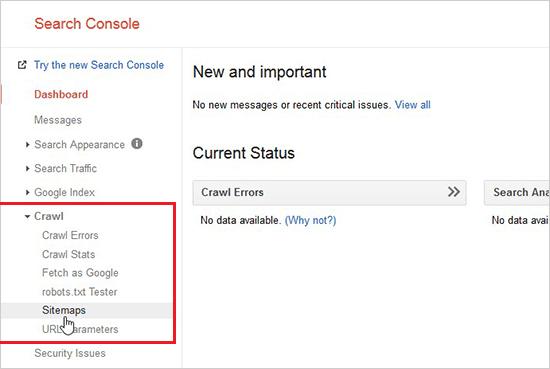The width and height of the screenshot is (550, 369).
Task: Click the Why not? link
Action: (x=310, y=220)
